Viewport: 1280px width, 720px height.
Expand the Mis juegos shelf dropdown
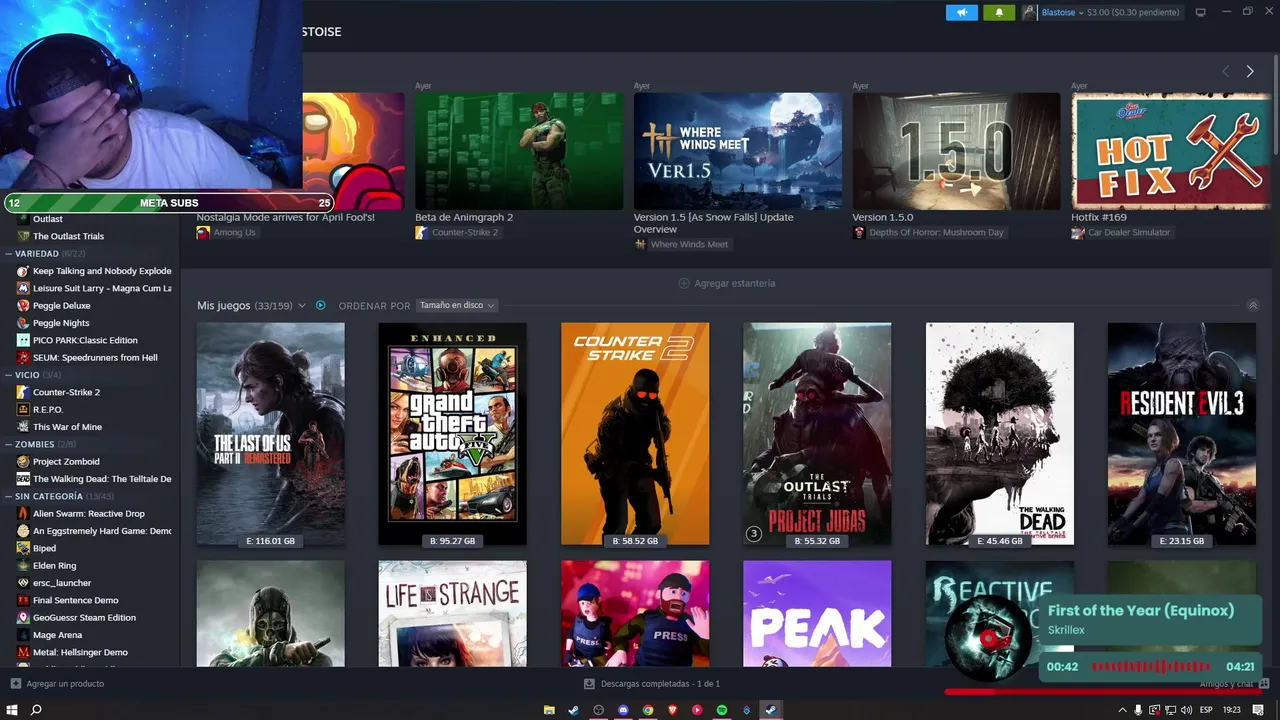tap(302, 305)
